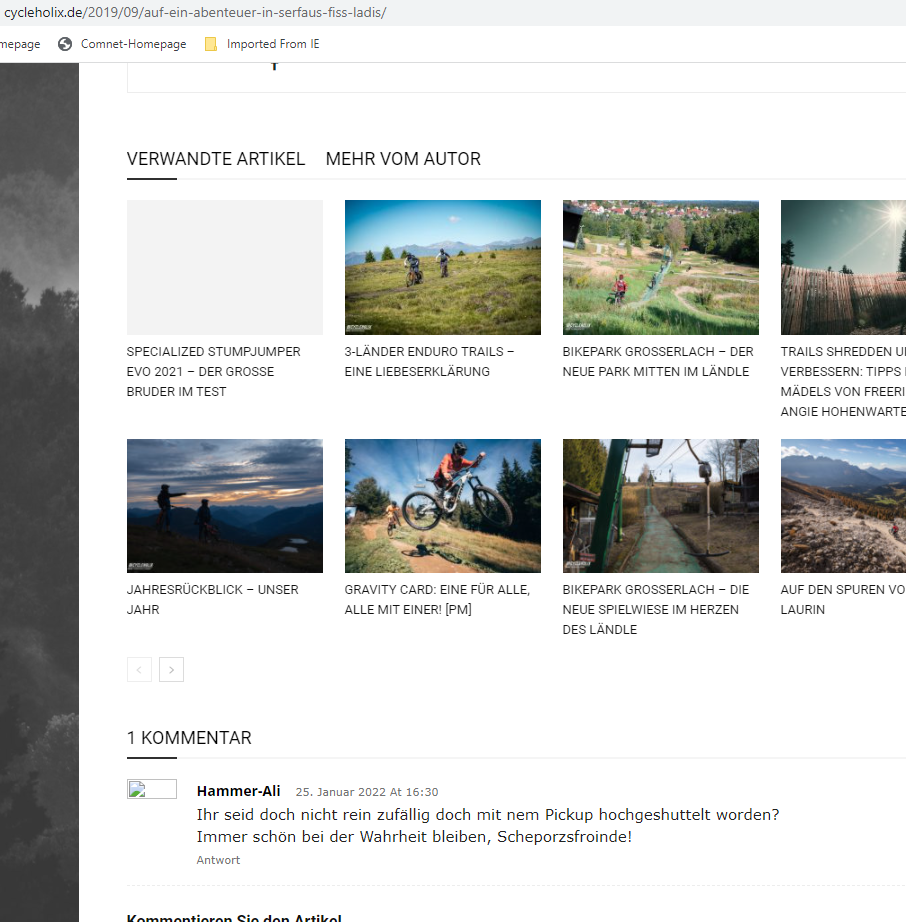Image resolution: width=906 pixels, height=922 pixels.
Task: Open the Specialized Stumpjumper EVO 2021 title link
Action: [213, 371]
